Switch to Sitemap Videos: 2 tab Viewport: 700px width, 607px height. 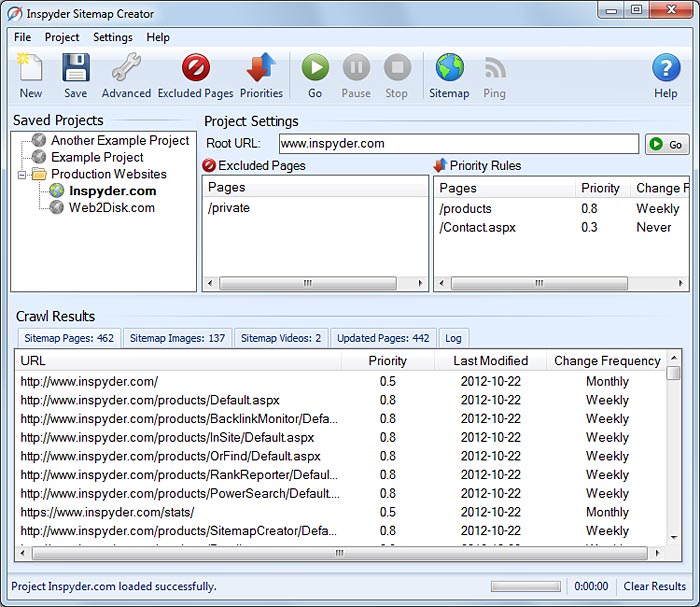tap(281, 338)
